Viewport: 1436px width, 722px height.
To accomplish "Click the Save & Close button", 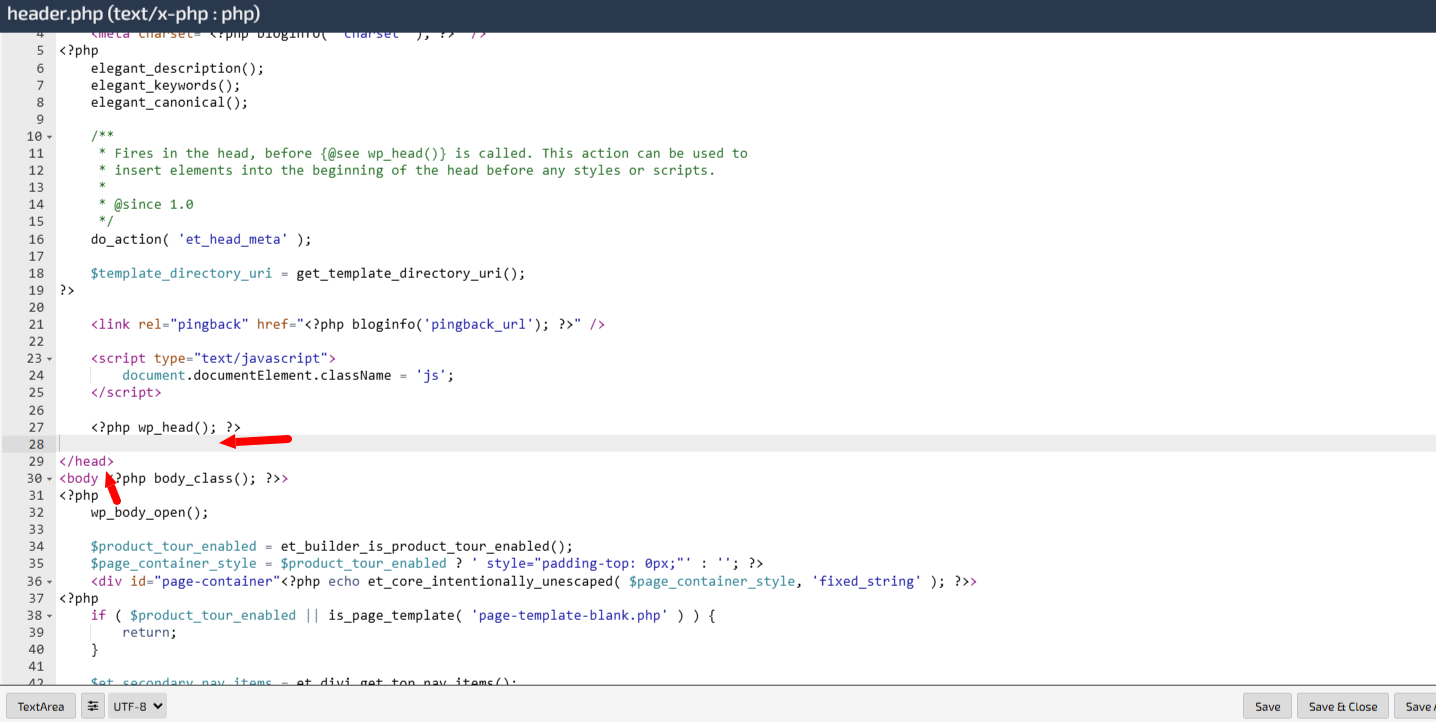I will (x=1343, y=706).
